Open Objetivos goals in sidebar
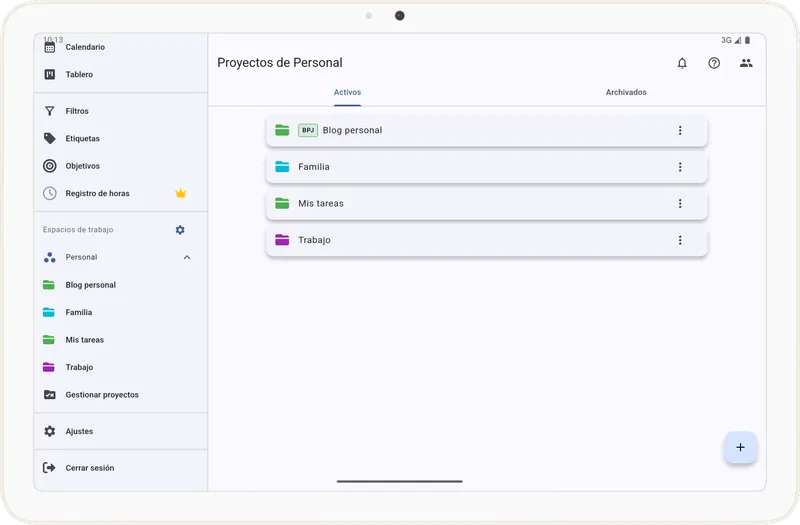This screenshot has height=525, width=800. coord(82,166)
